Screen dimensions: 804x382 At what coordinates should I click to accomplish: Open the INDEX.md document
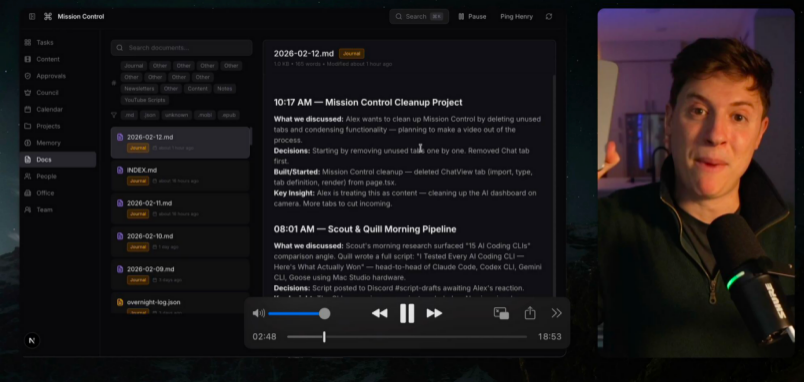click(x=180, y=175)
